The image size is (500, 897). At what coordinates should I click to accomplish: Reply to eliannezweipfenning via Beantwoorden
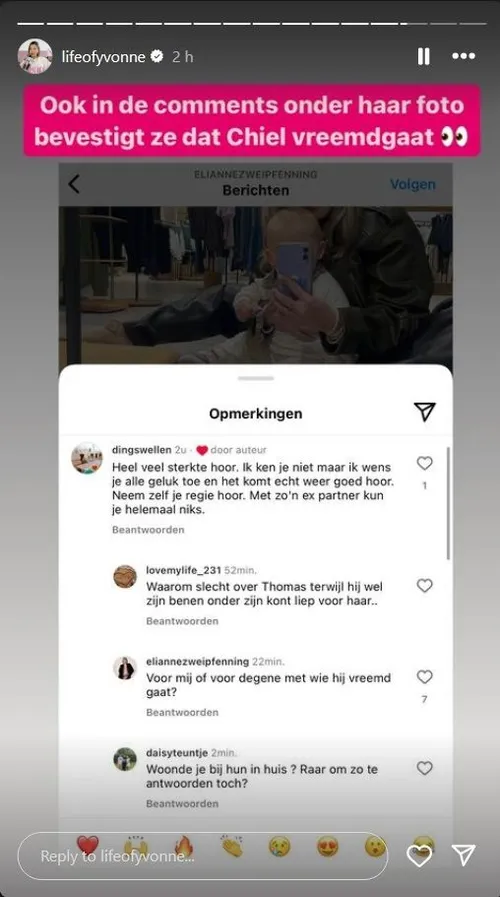click(182, 712)
